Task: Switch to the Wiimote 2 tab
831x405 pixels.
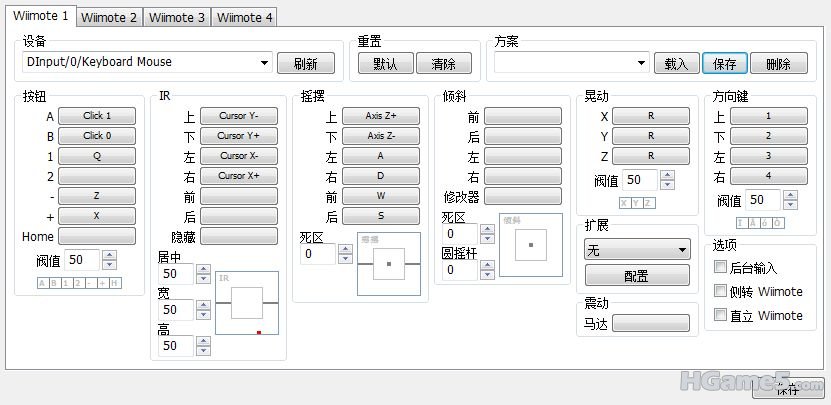Action: pyautogui.click(x=109, y=17)
